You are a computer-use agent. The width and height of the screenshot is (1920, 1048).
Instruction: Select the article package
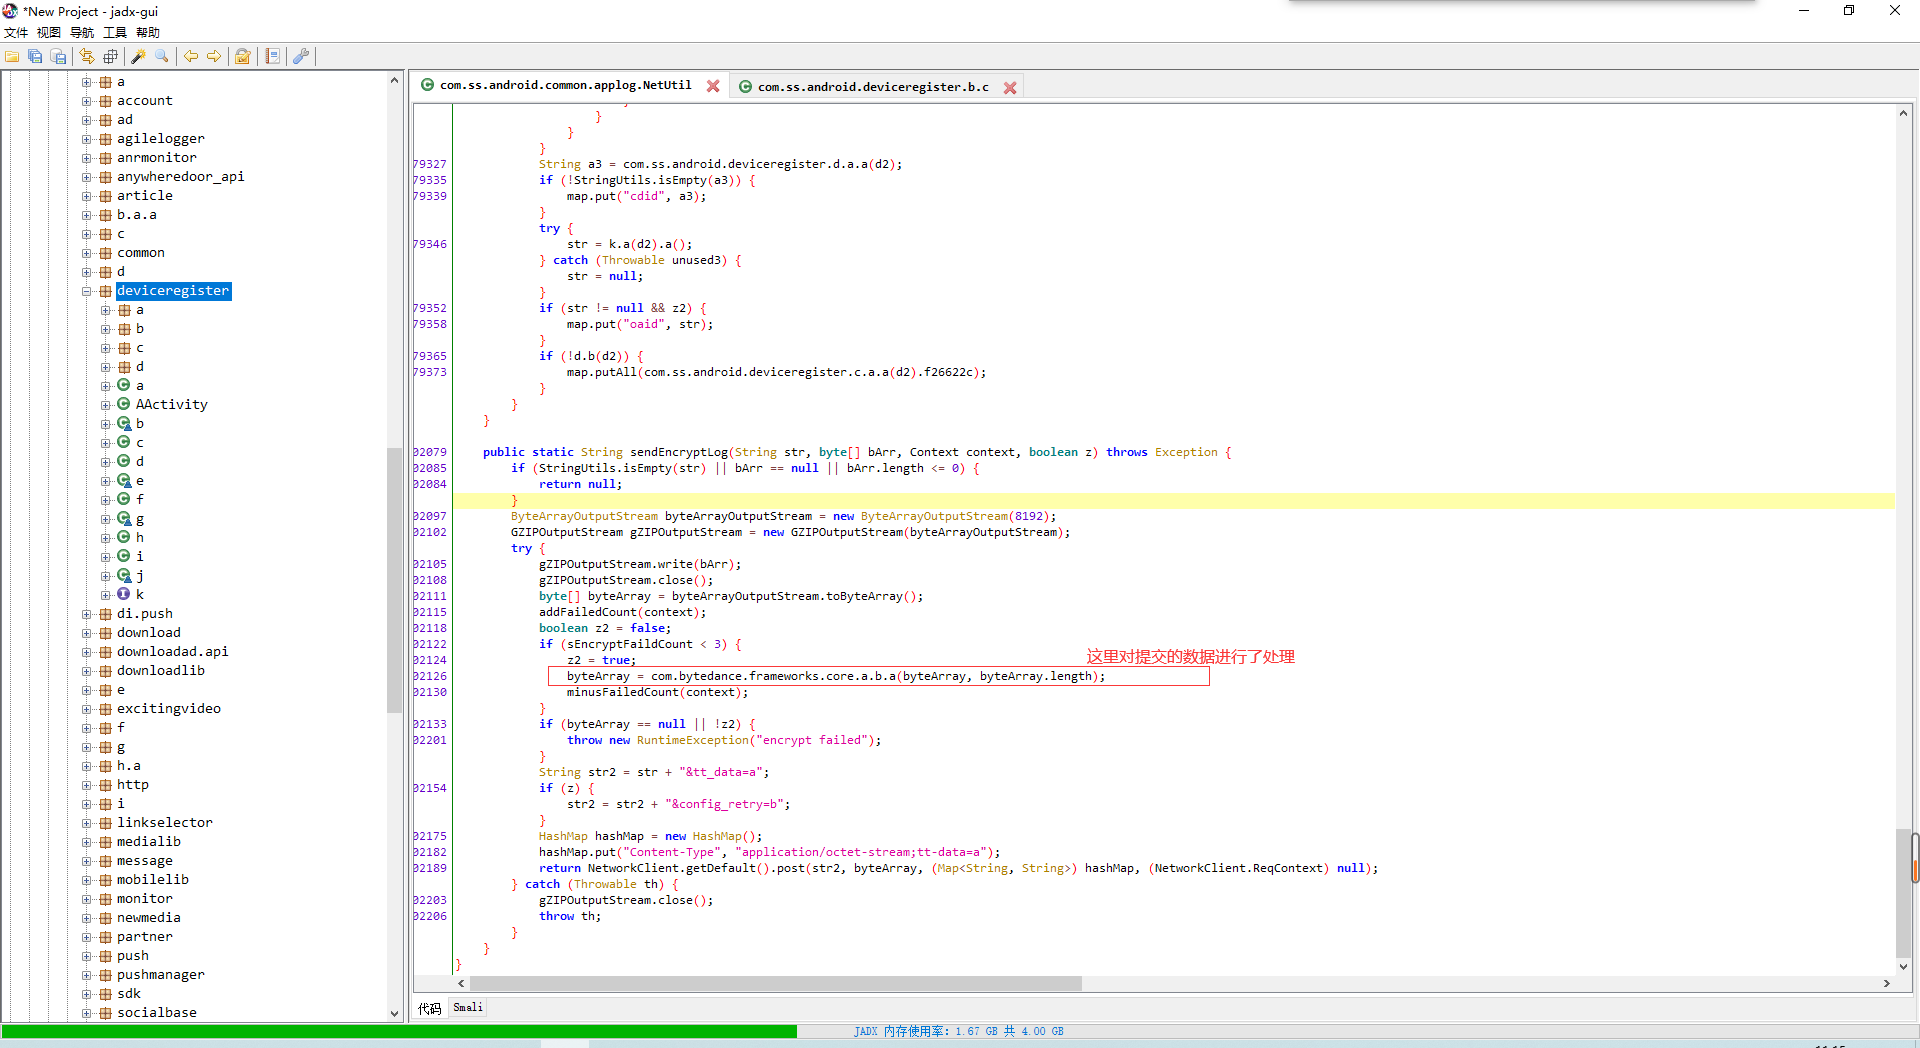click(x=144, y=196)
